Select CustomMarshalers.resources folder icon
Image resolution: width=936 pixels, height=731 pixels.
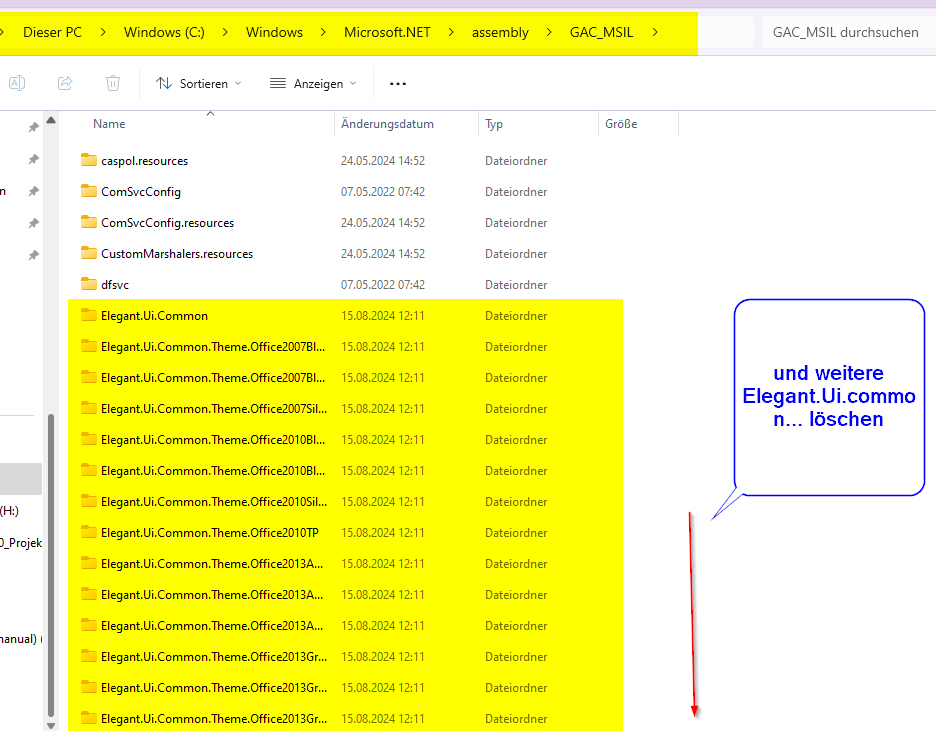tap(89, 253)
